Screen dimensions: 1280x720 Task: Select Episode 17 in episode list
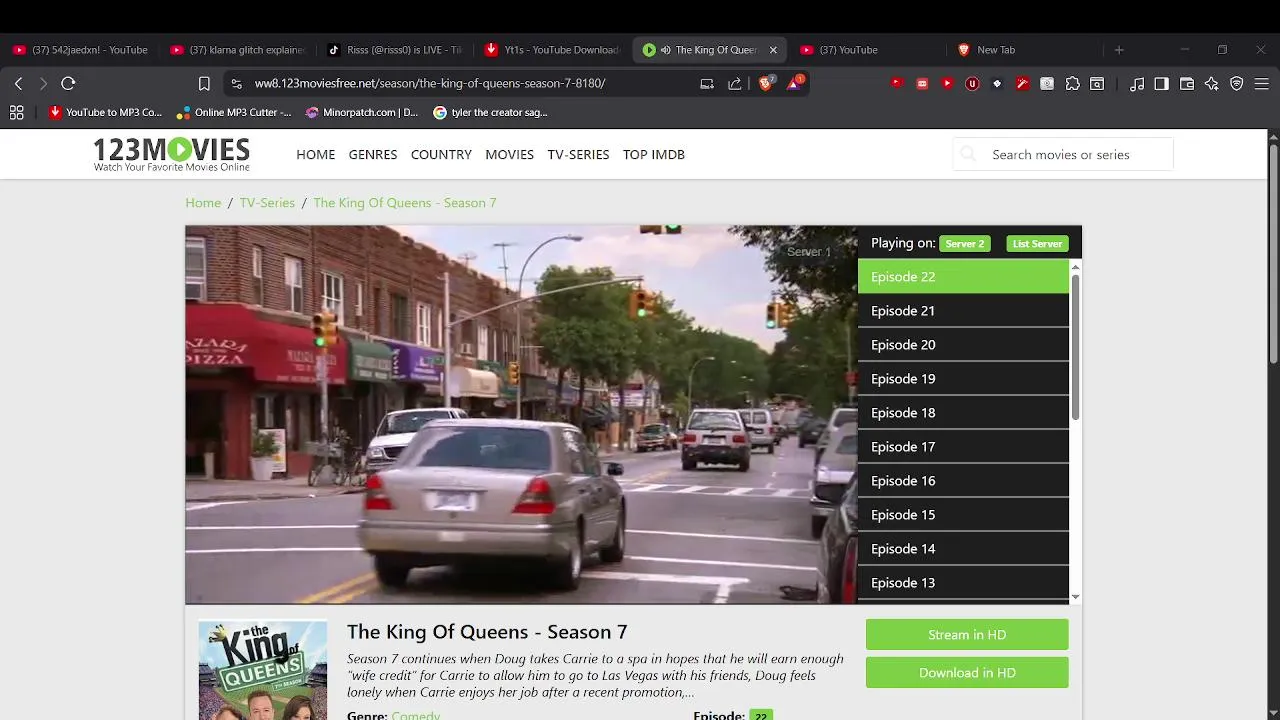point(963,446)
